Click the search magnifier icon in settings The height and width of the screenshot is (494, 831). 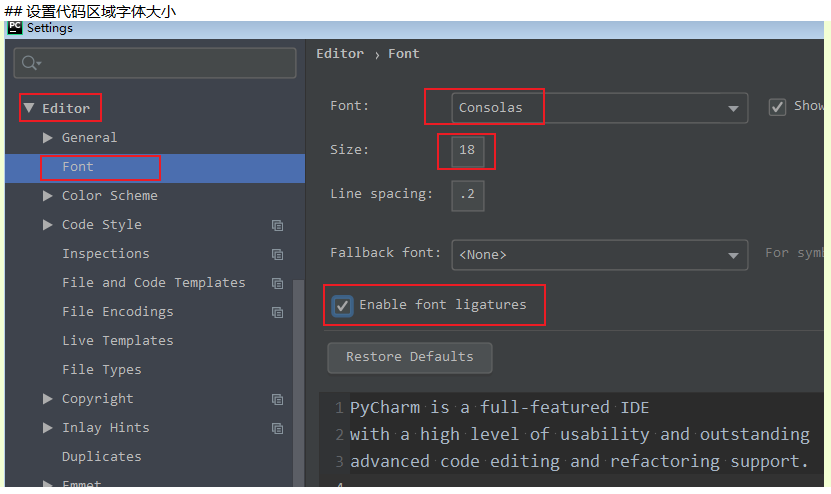point(32,63)
